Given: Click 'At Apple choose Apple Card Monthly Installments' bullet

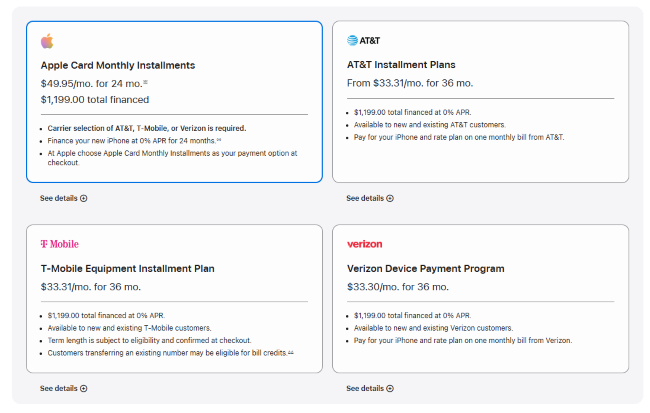Looking at the screenshot, I should pos(172,158).
